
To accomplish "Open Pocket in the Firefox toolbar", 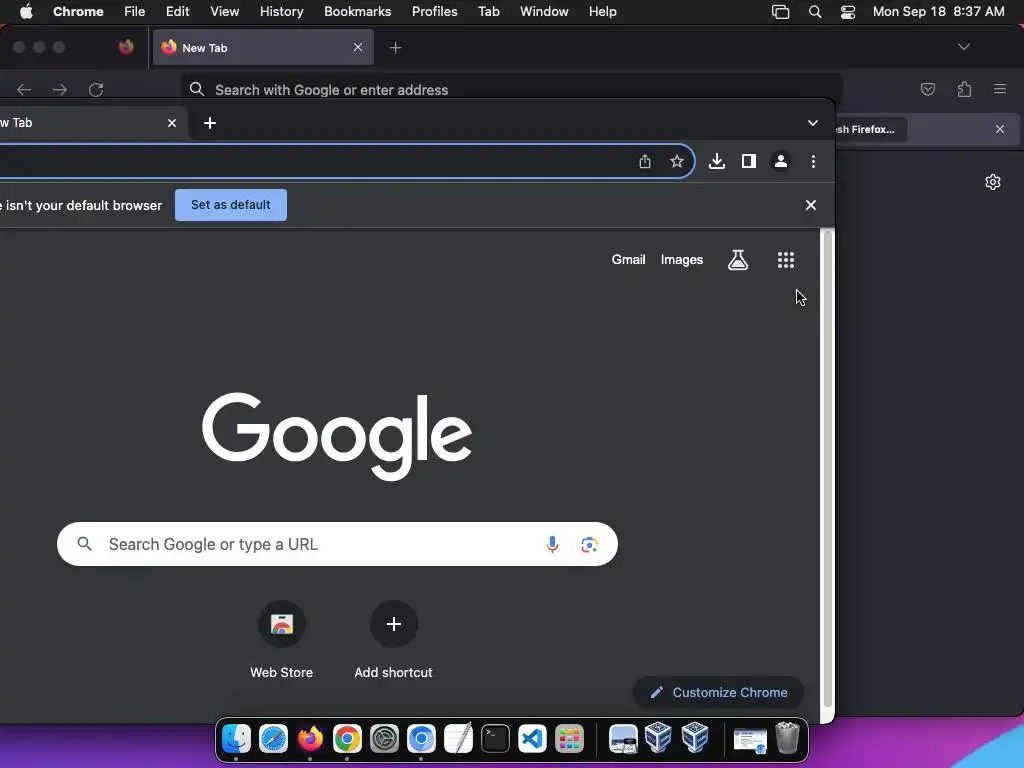I will pyautogui.click(x=927, y=89).
